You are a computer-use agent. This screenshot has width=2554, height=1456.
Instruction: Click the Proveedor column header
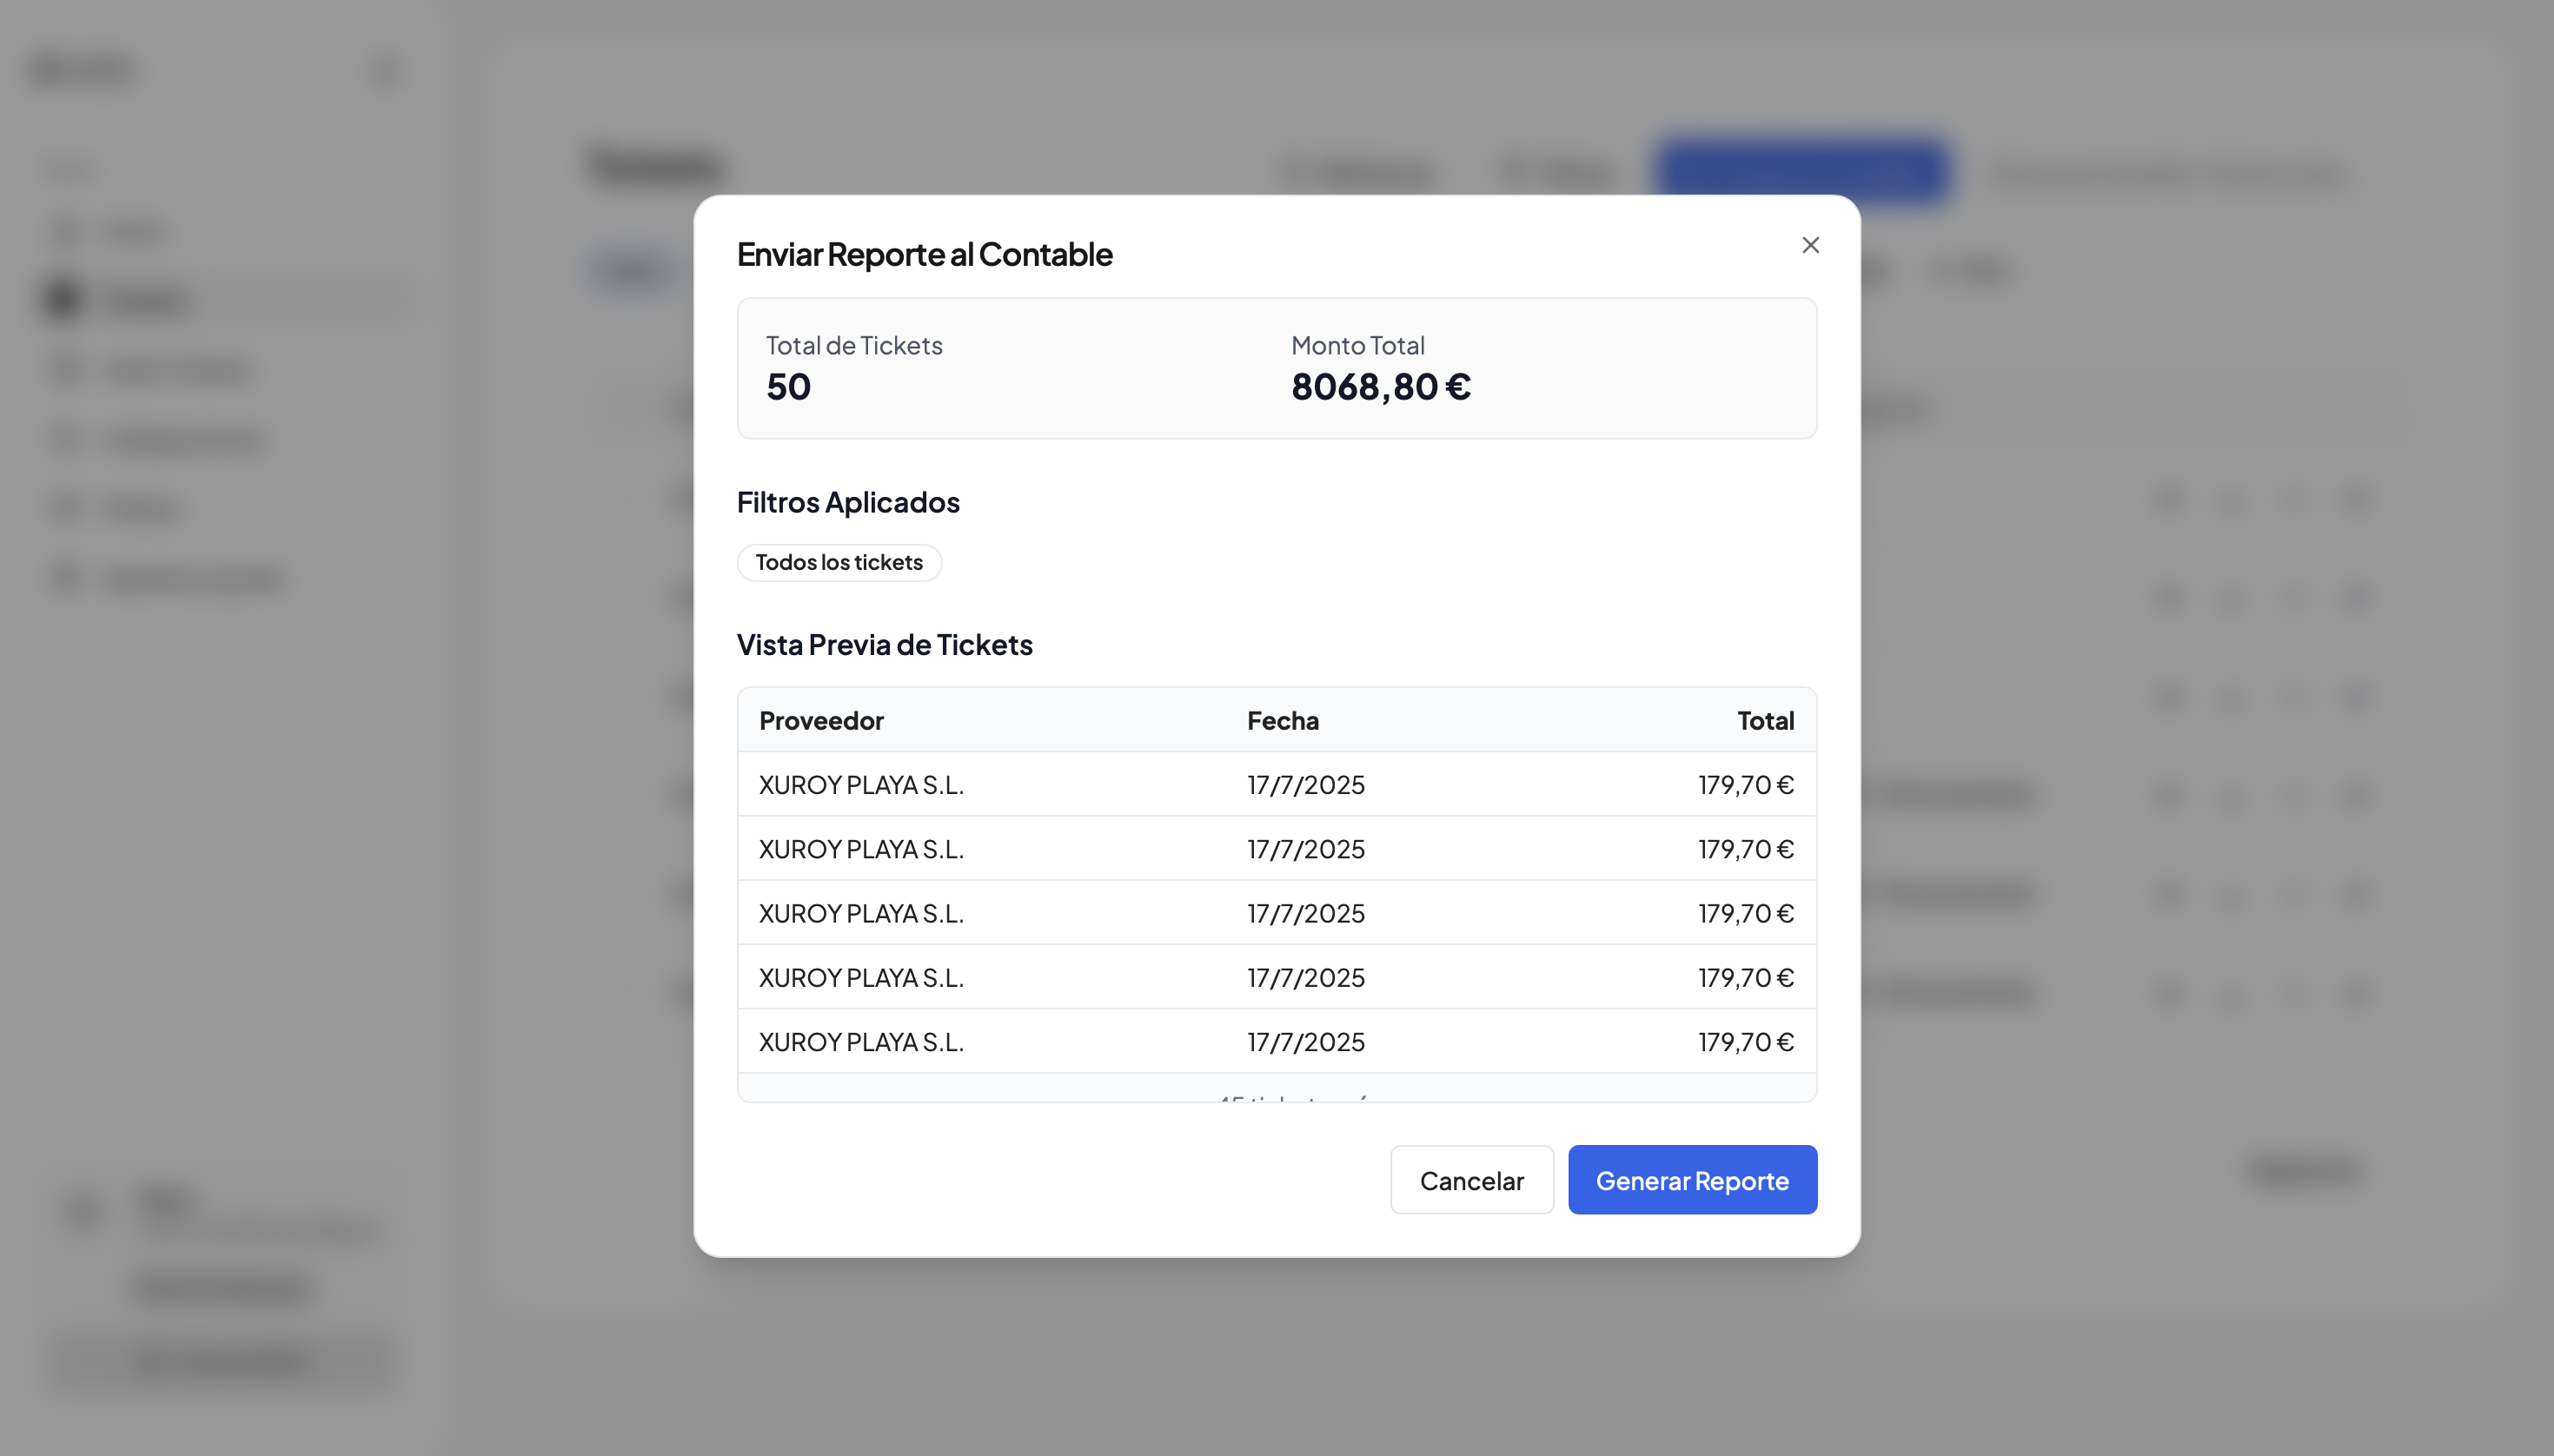[x=821, y=720]
